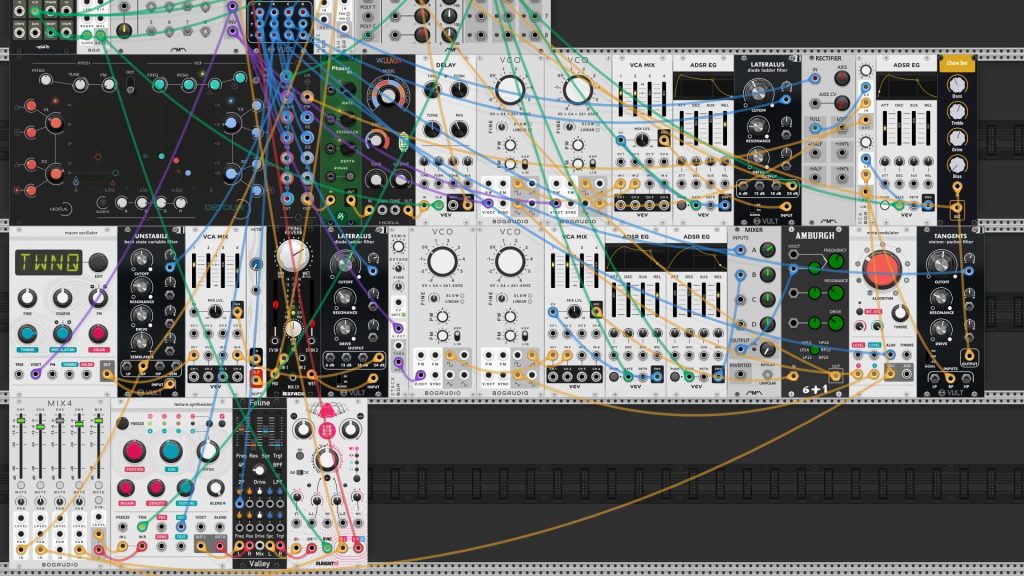This screenshot has width=1024, height=576.
Task: Click the teal TIMBRE knob on macro oscillator
Action: pos(27,334)
